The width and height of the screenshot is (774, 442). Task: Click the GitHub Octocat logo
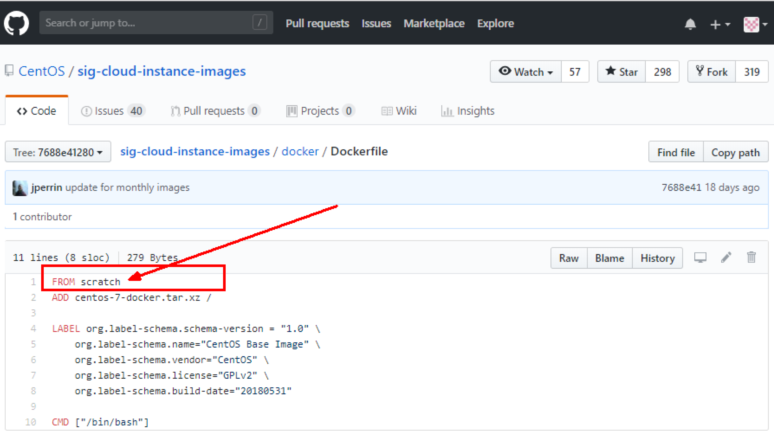coord(16,23)
